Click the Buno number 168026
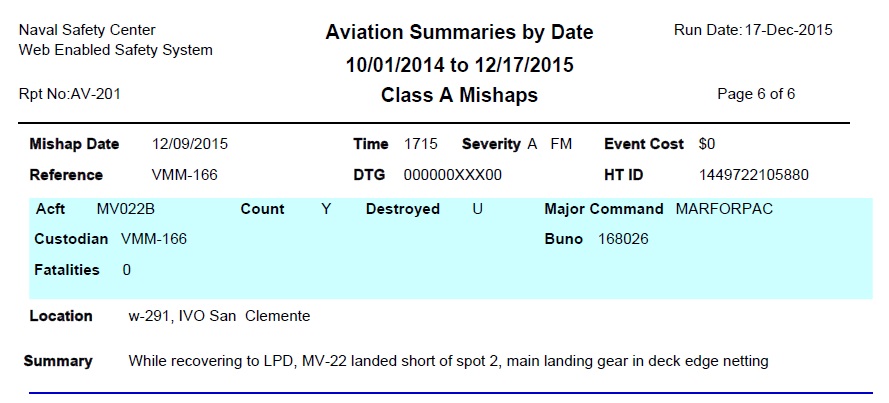Viewport: 889px width, 403px height. coord(623,239)
